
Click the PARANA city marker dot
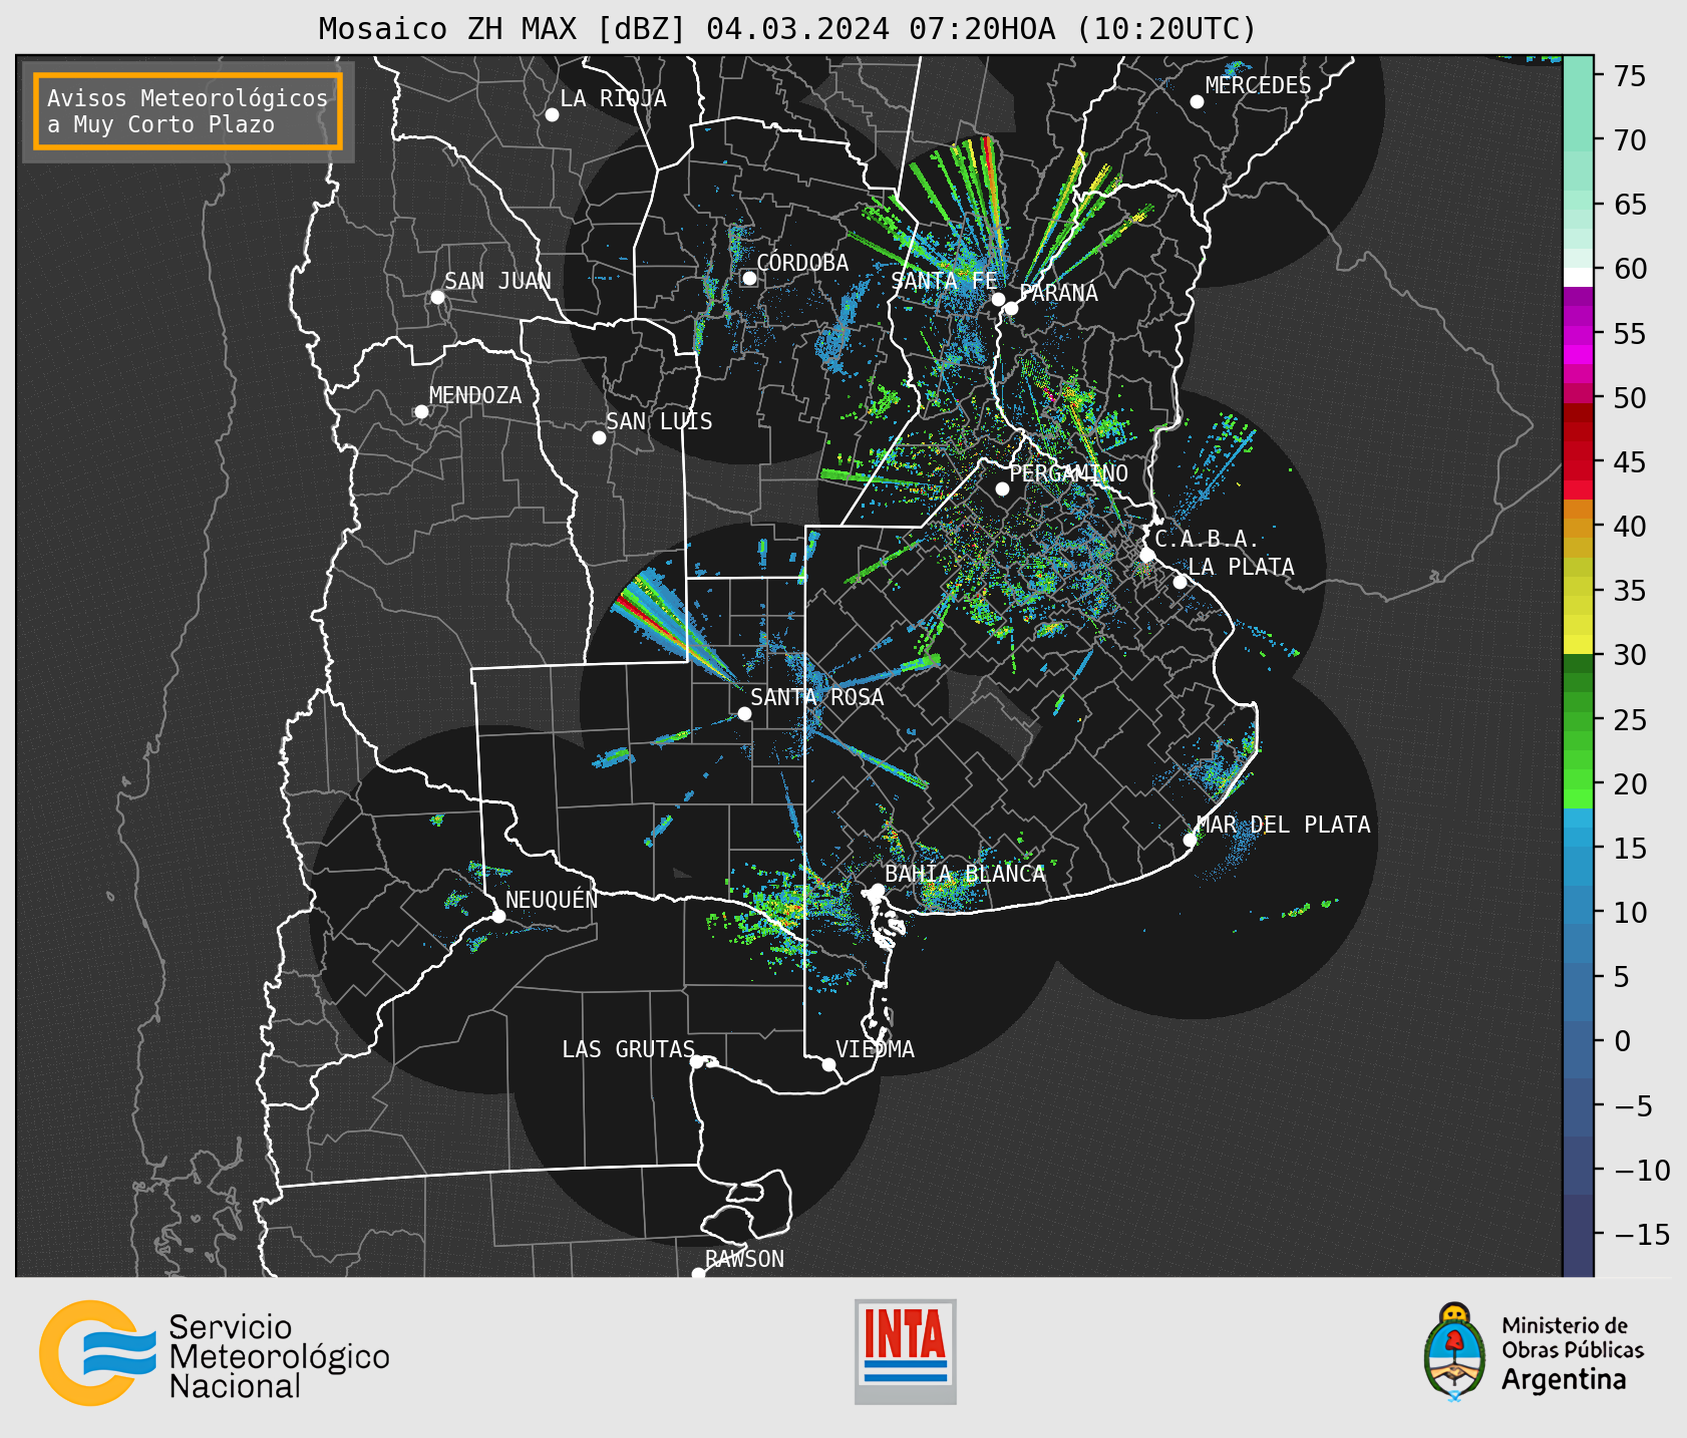point(1011,308)
